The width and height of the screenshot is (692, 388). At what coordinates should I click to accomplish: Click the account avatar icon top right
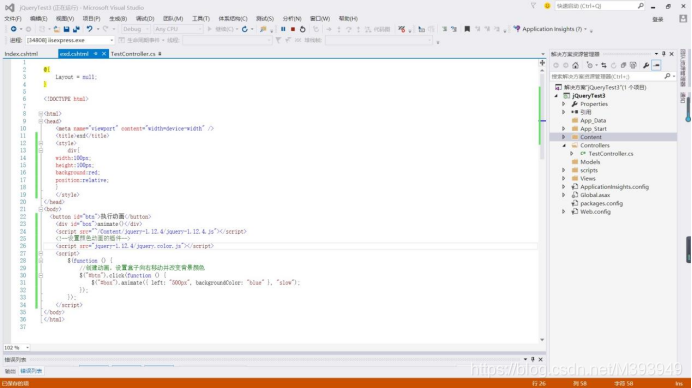[x=683, y=19]
